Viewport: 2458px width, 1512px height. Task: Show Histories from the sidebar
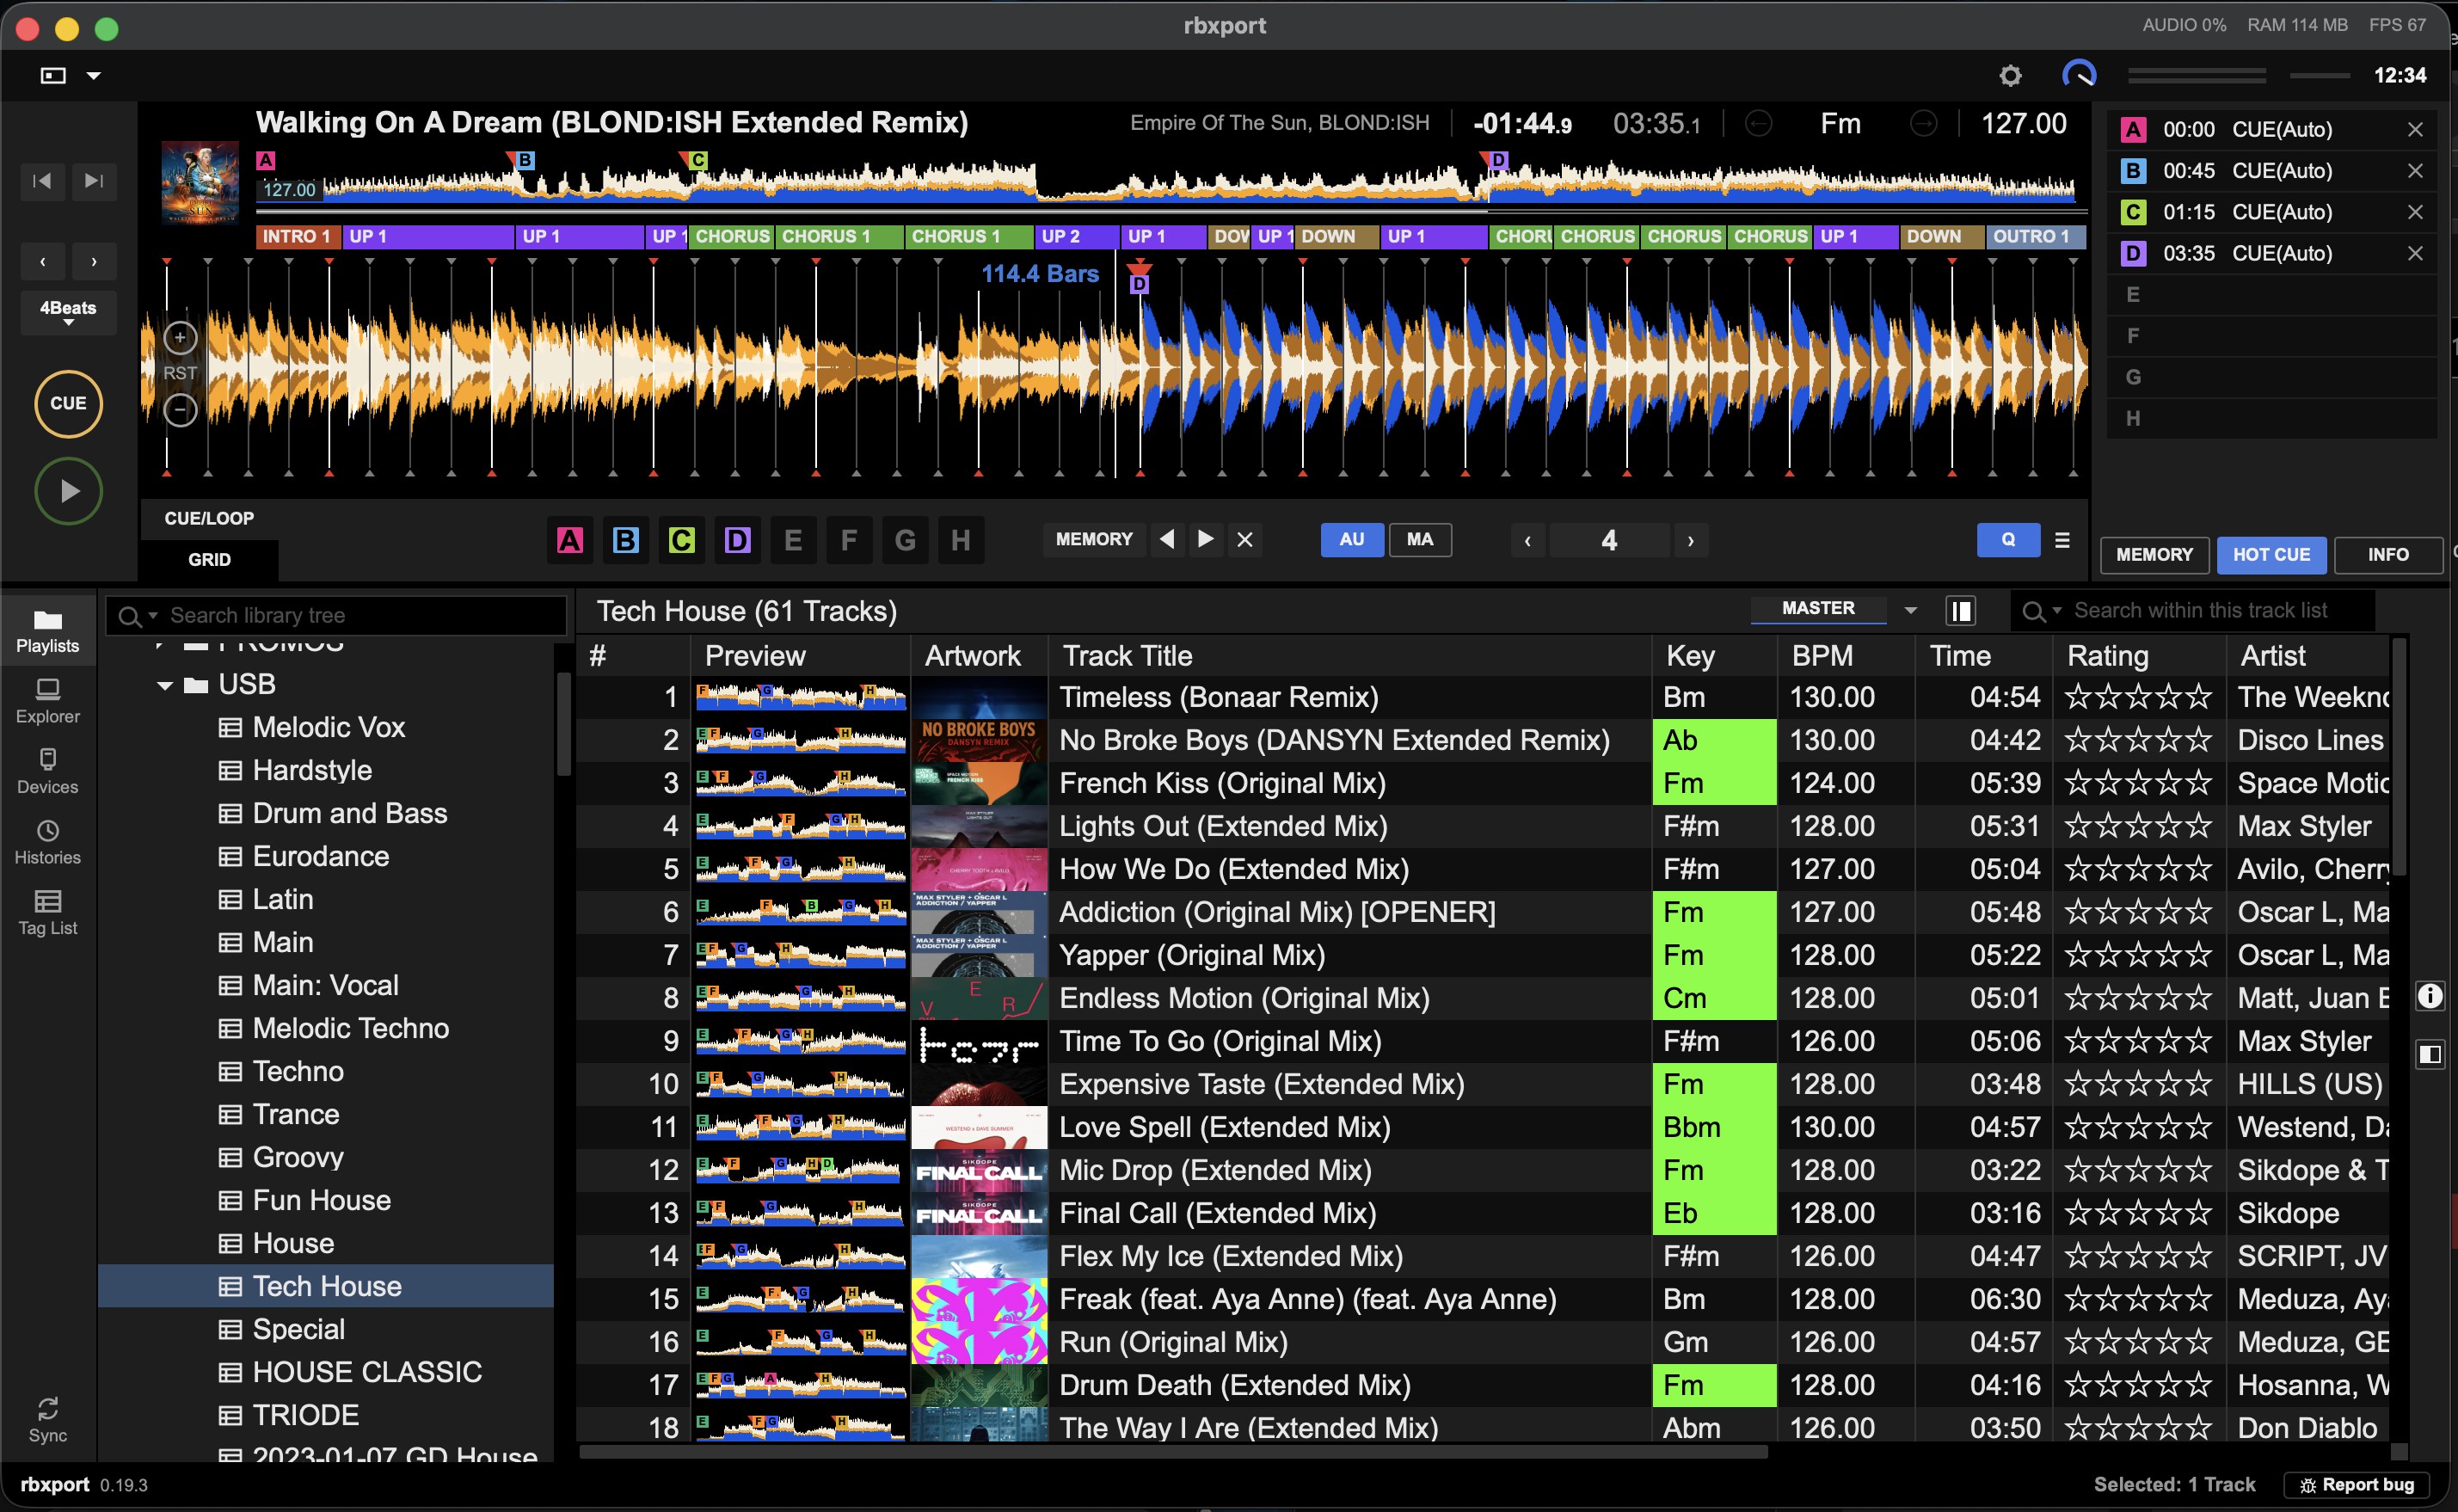pos(47,842)
